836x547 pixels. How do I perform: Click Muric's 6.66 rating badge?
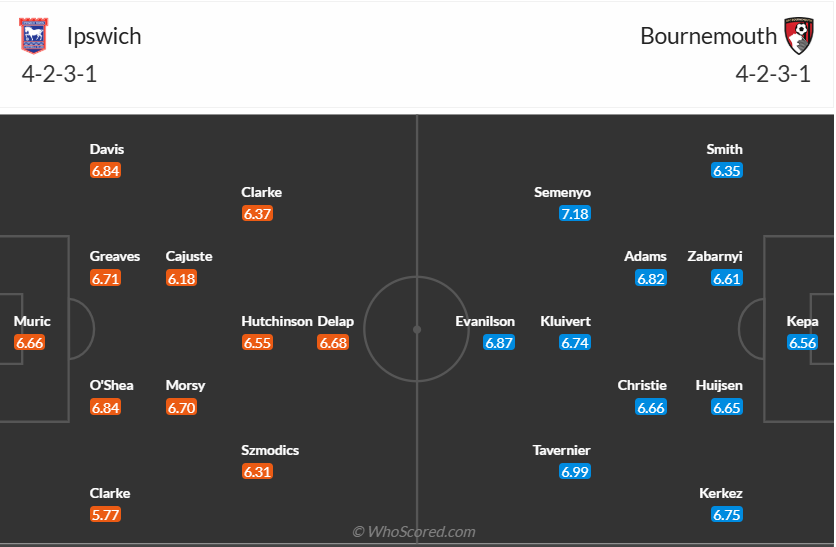[30, 343]
